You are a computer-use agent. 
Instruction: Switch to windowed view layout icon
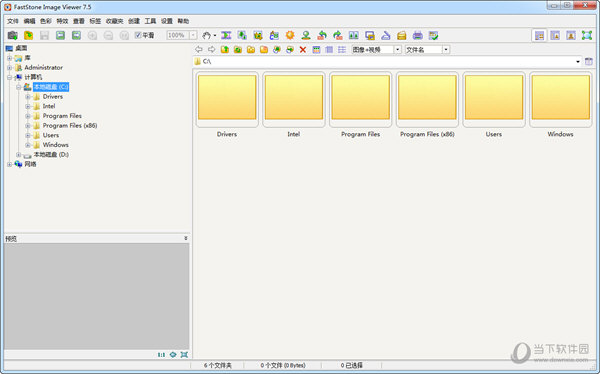555,36
